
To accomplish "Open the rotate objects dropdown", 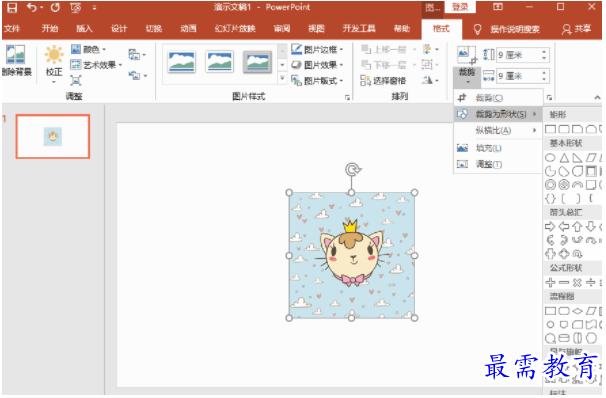I will 431,80.
